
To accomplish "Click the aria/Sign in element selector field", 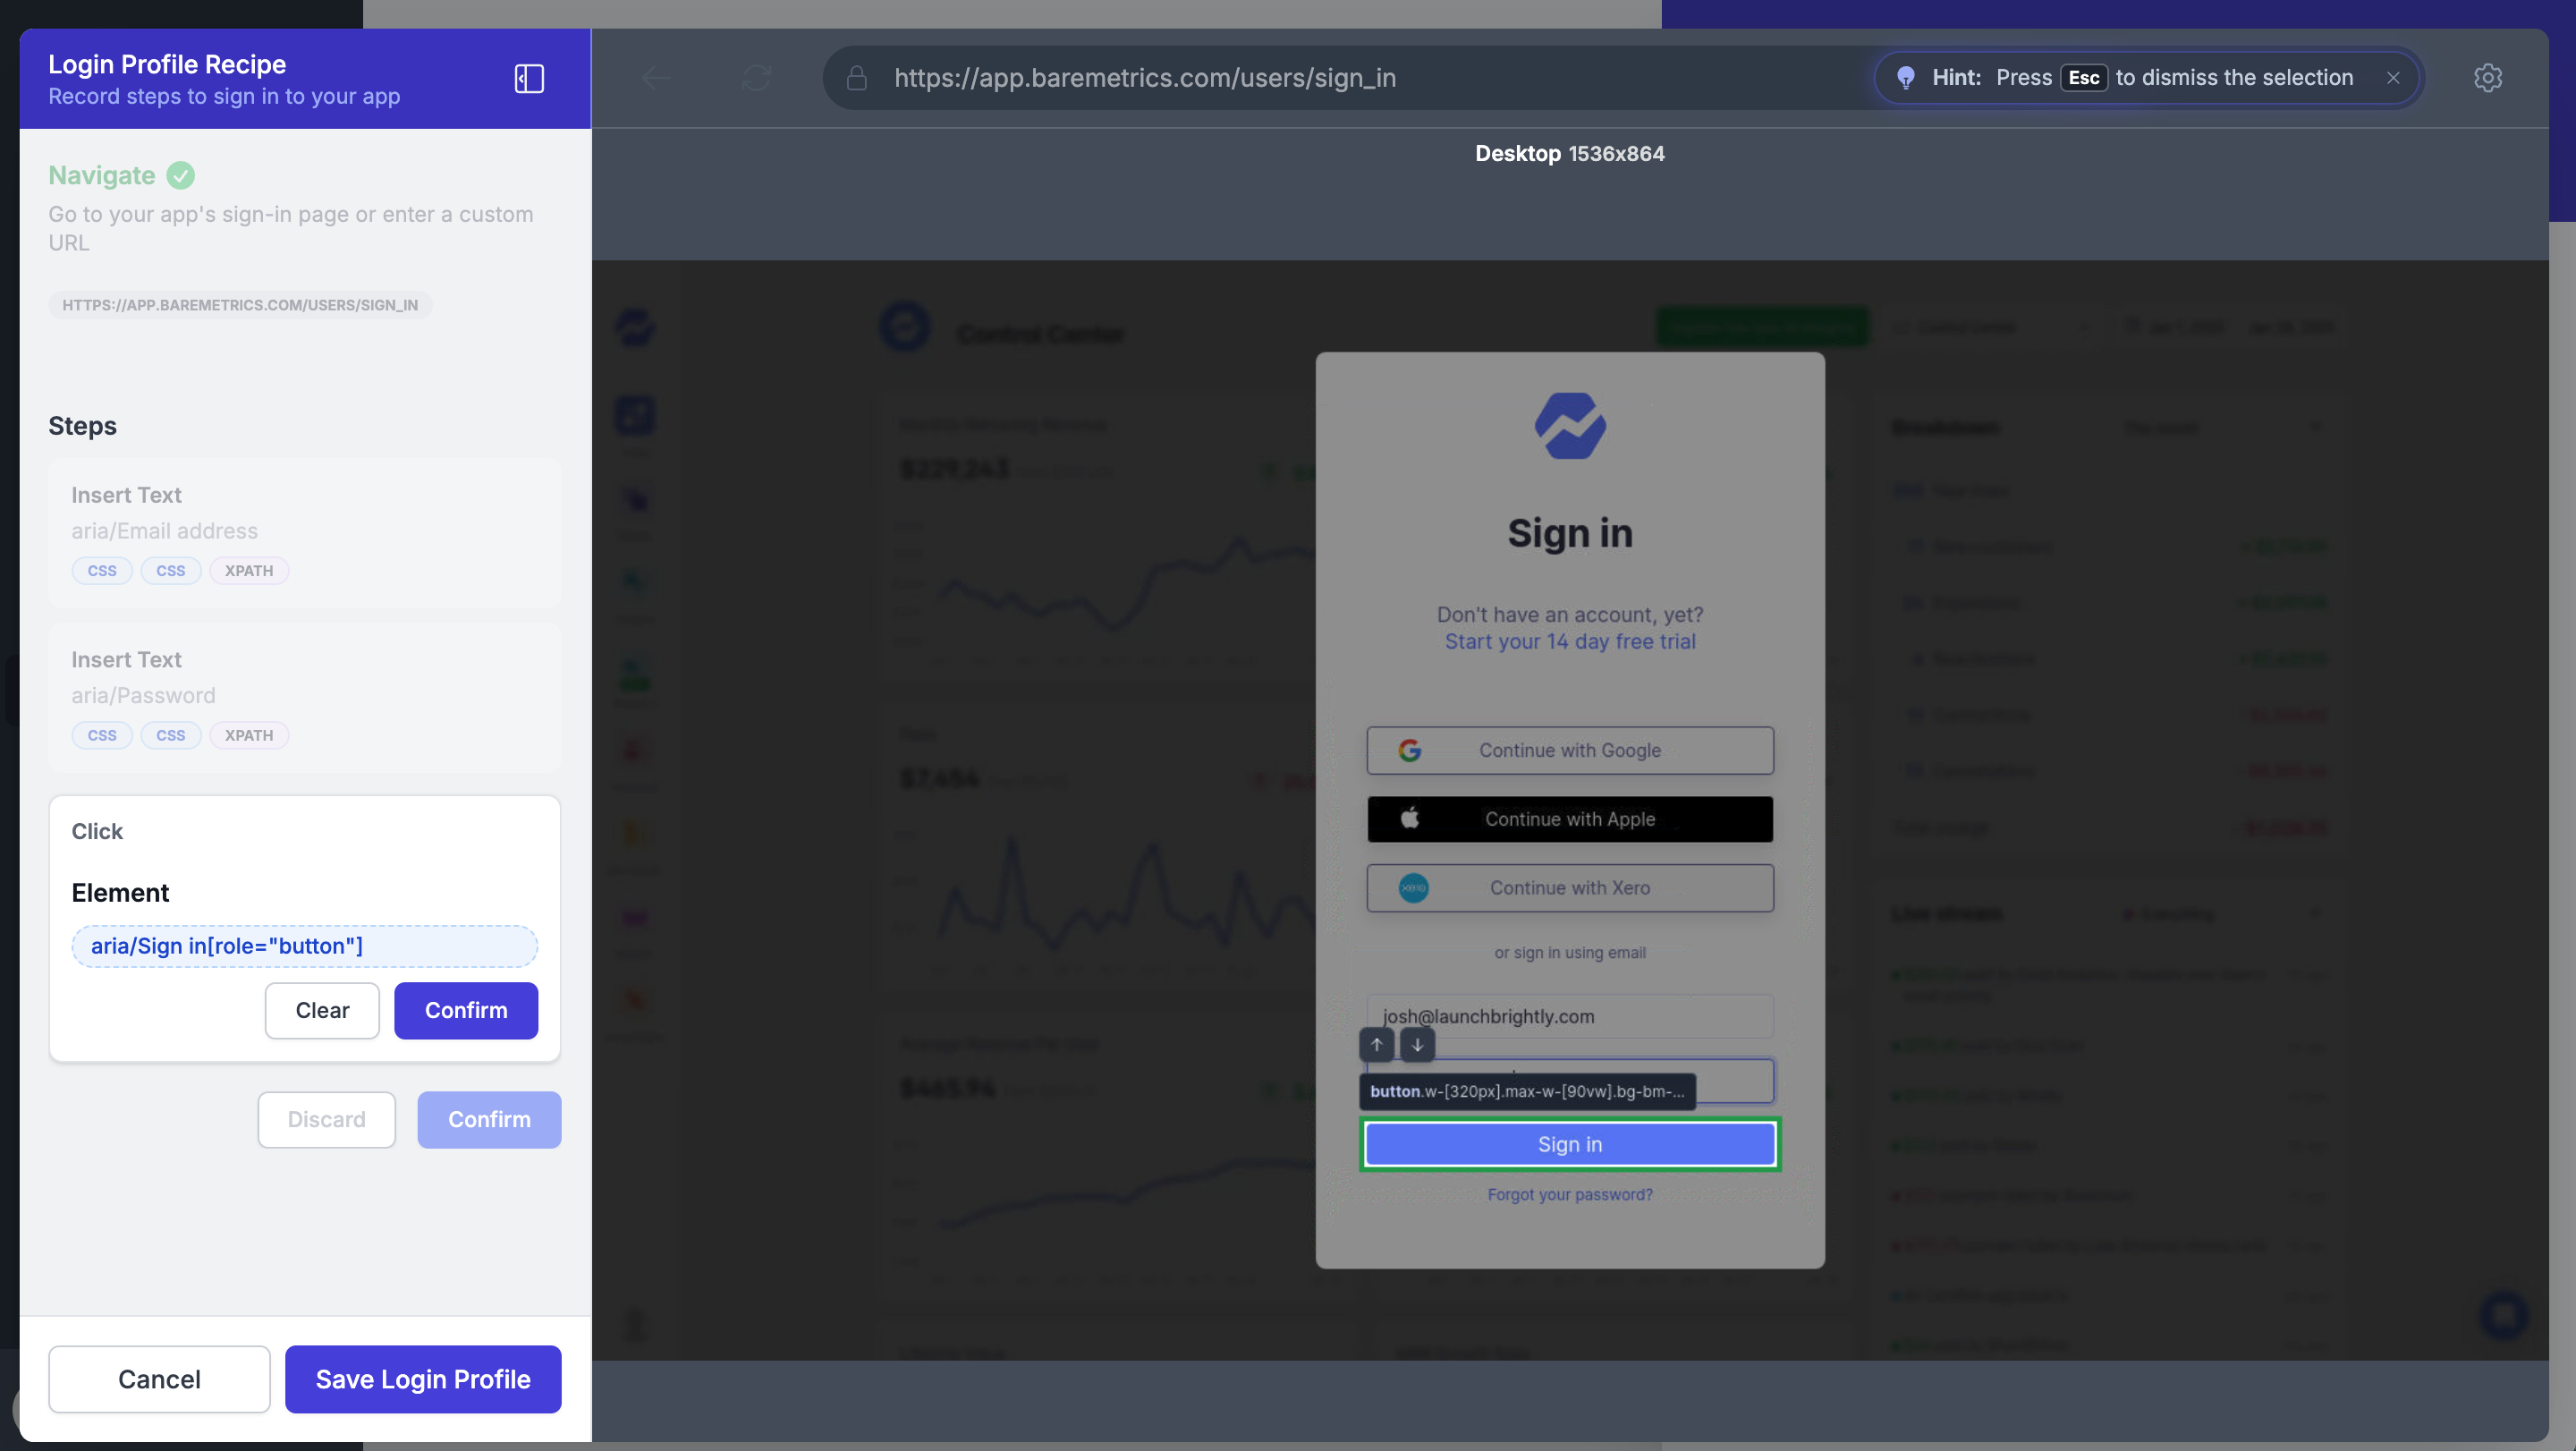I will 305,946.
